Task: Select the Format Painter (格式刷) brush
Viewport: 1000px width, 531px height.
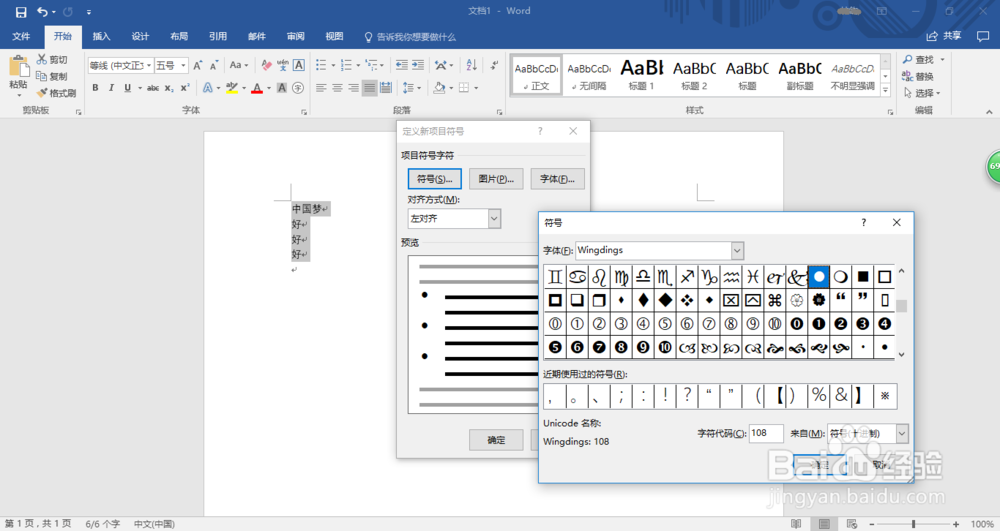Action: tap(42, 93)
